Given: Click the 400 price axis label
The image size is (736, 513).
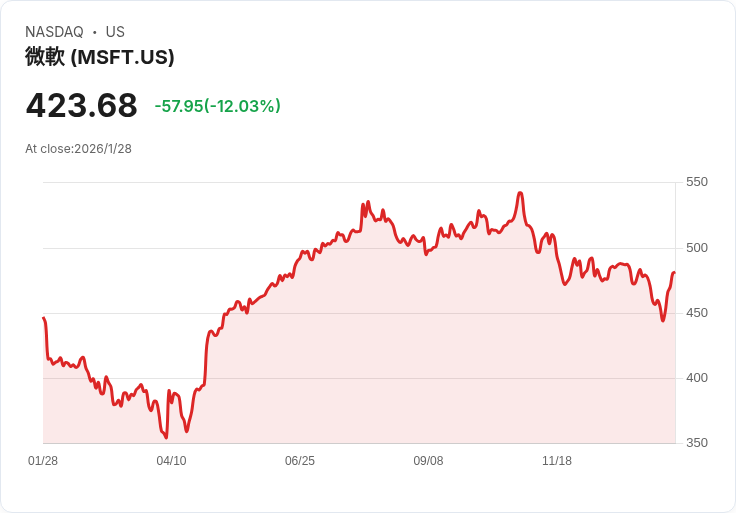Looking at the screenshot, I should (697, 378).
